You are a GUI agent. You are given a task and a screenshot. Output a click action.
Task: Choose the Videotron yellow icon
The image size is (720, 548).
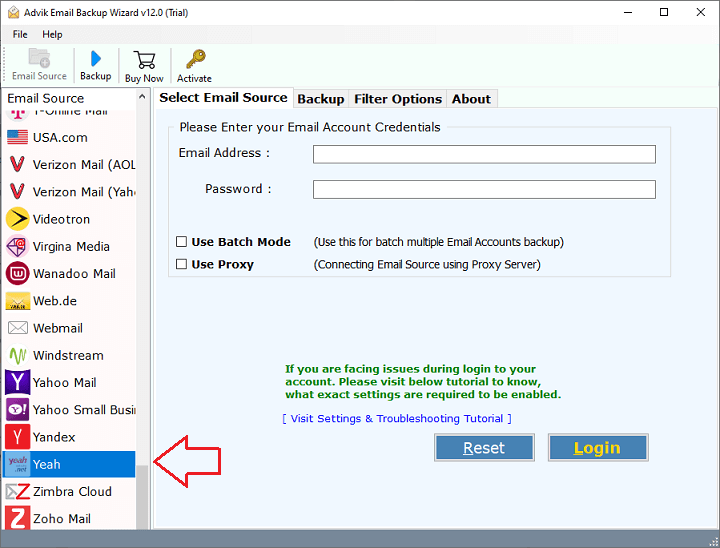(x=17, y=219)
